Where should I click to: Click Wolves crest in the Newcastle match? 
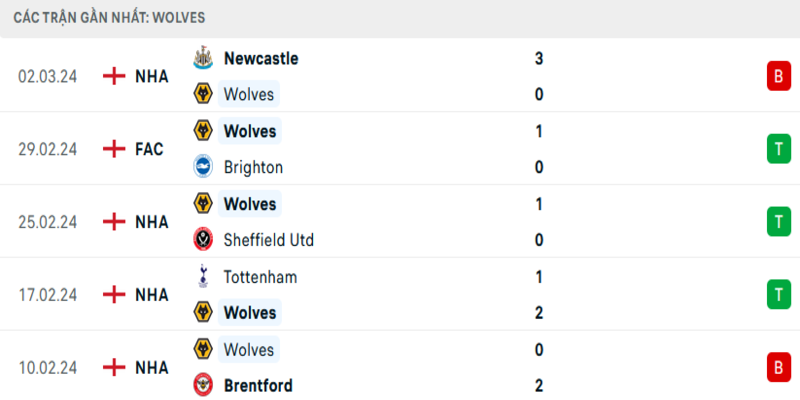click(x=203, y=95)
